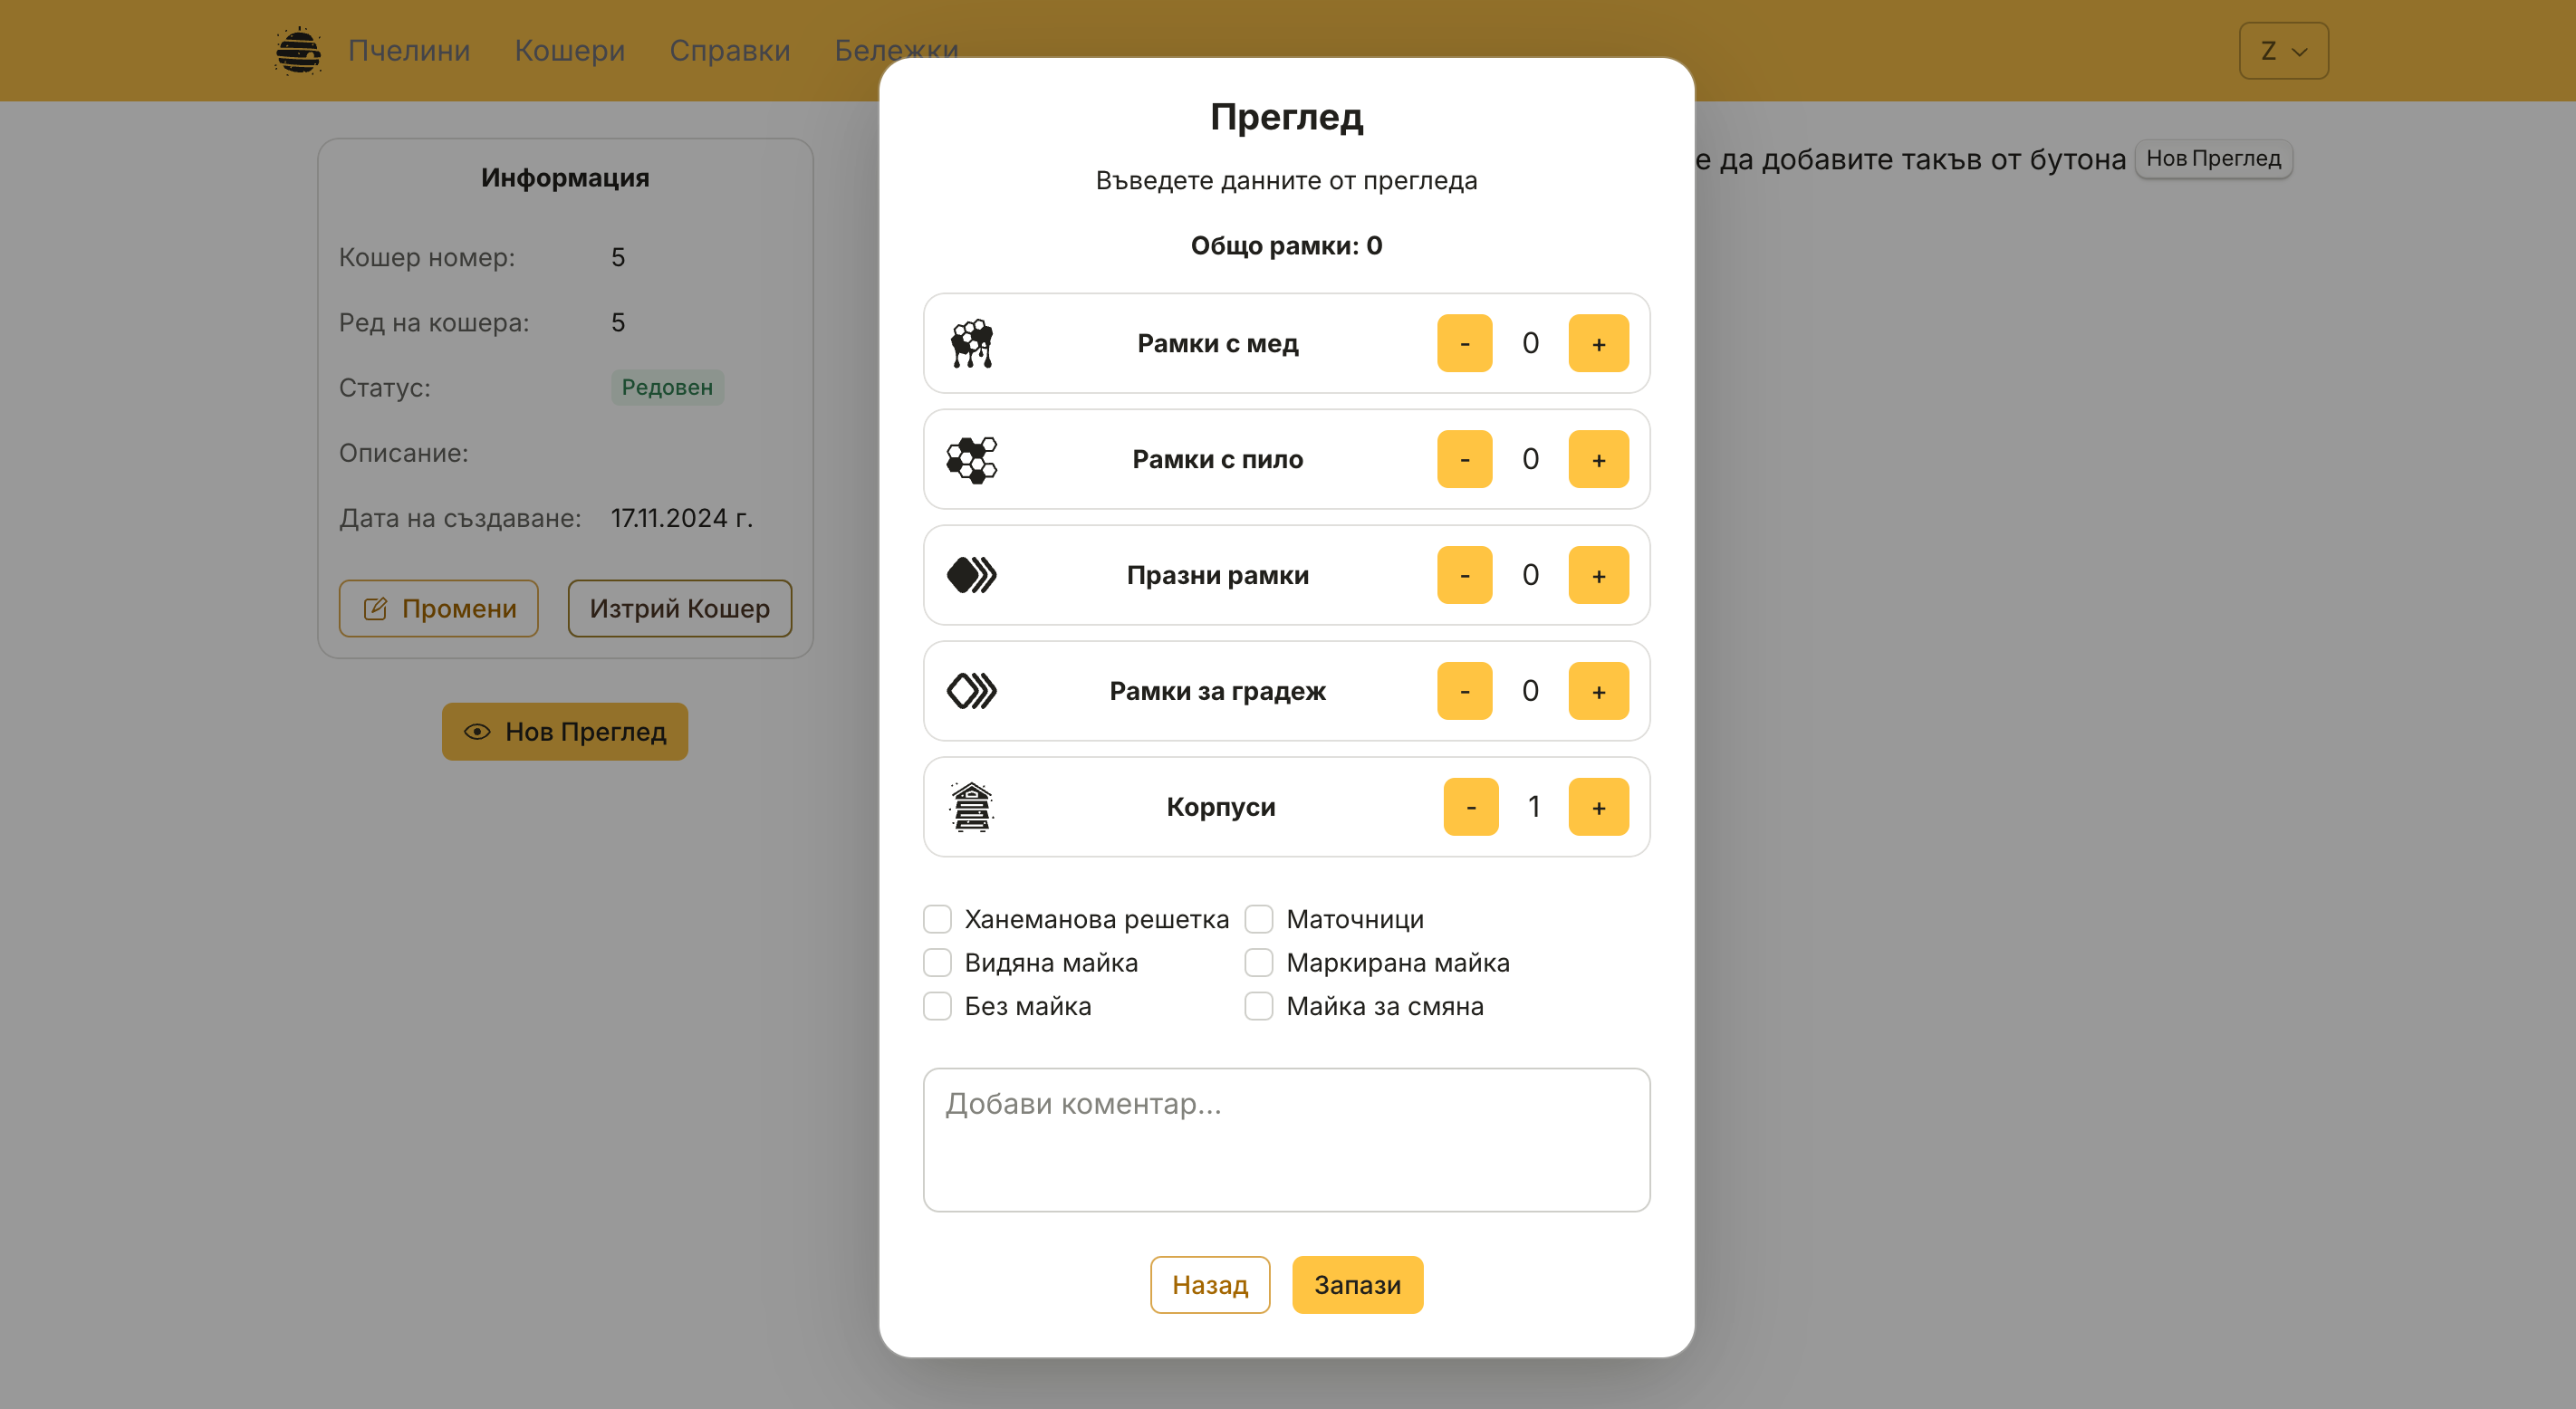Decrease Празни рамки count
2576x1409 pixels.
[x=1464, y=575]
